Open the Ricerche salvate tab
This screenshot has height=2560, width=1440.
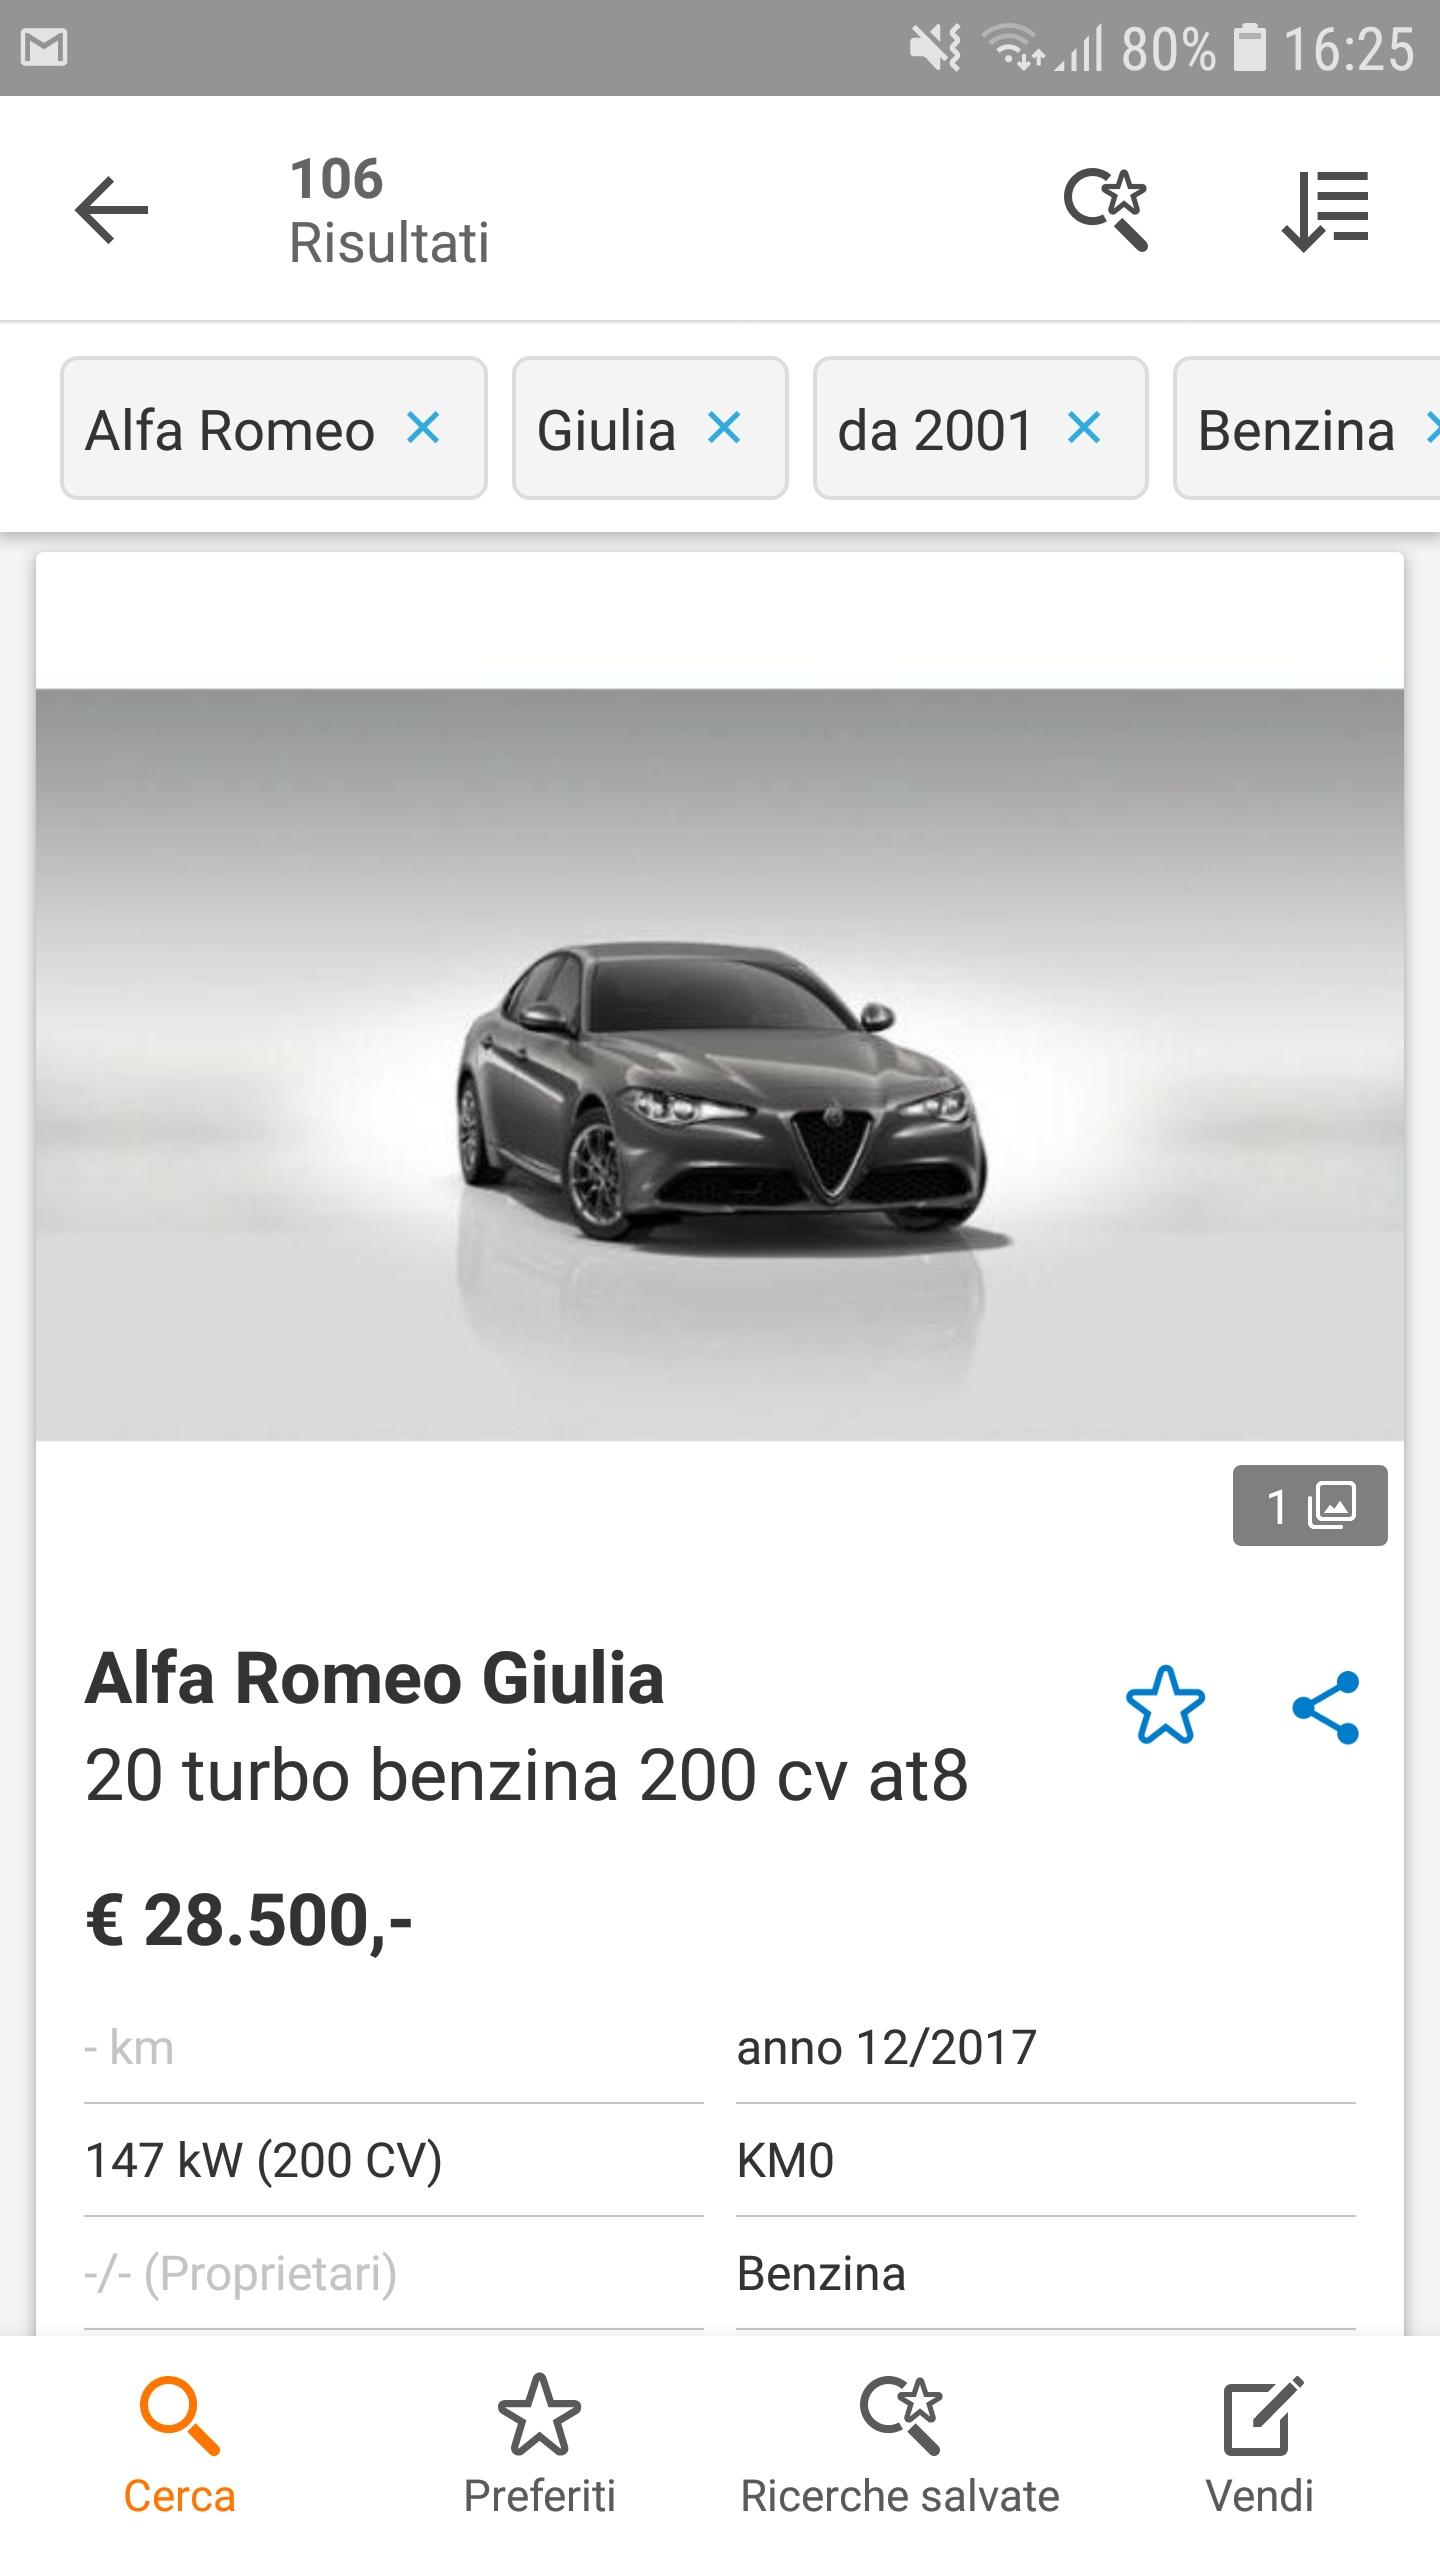pyautogui.click(x=900, y=2447)
